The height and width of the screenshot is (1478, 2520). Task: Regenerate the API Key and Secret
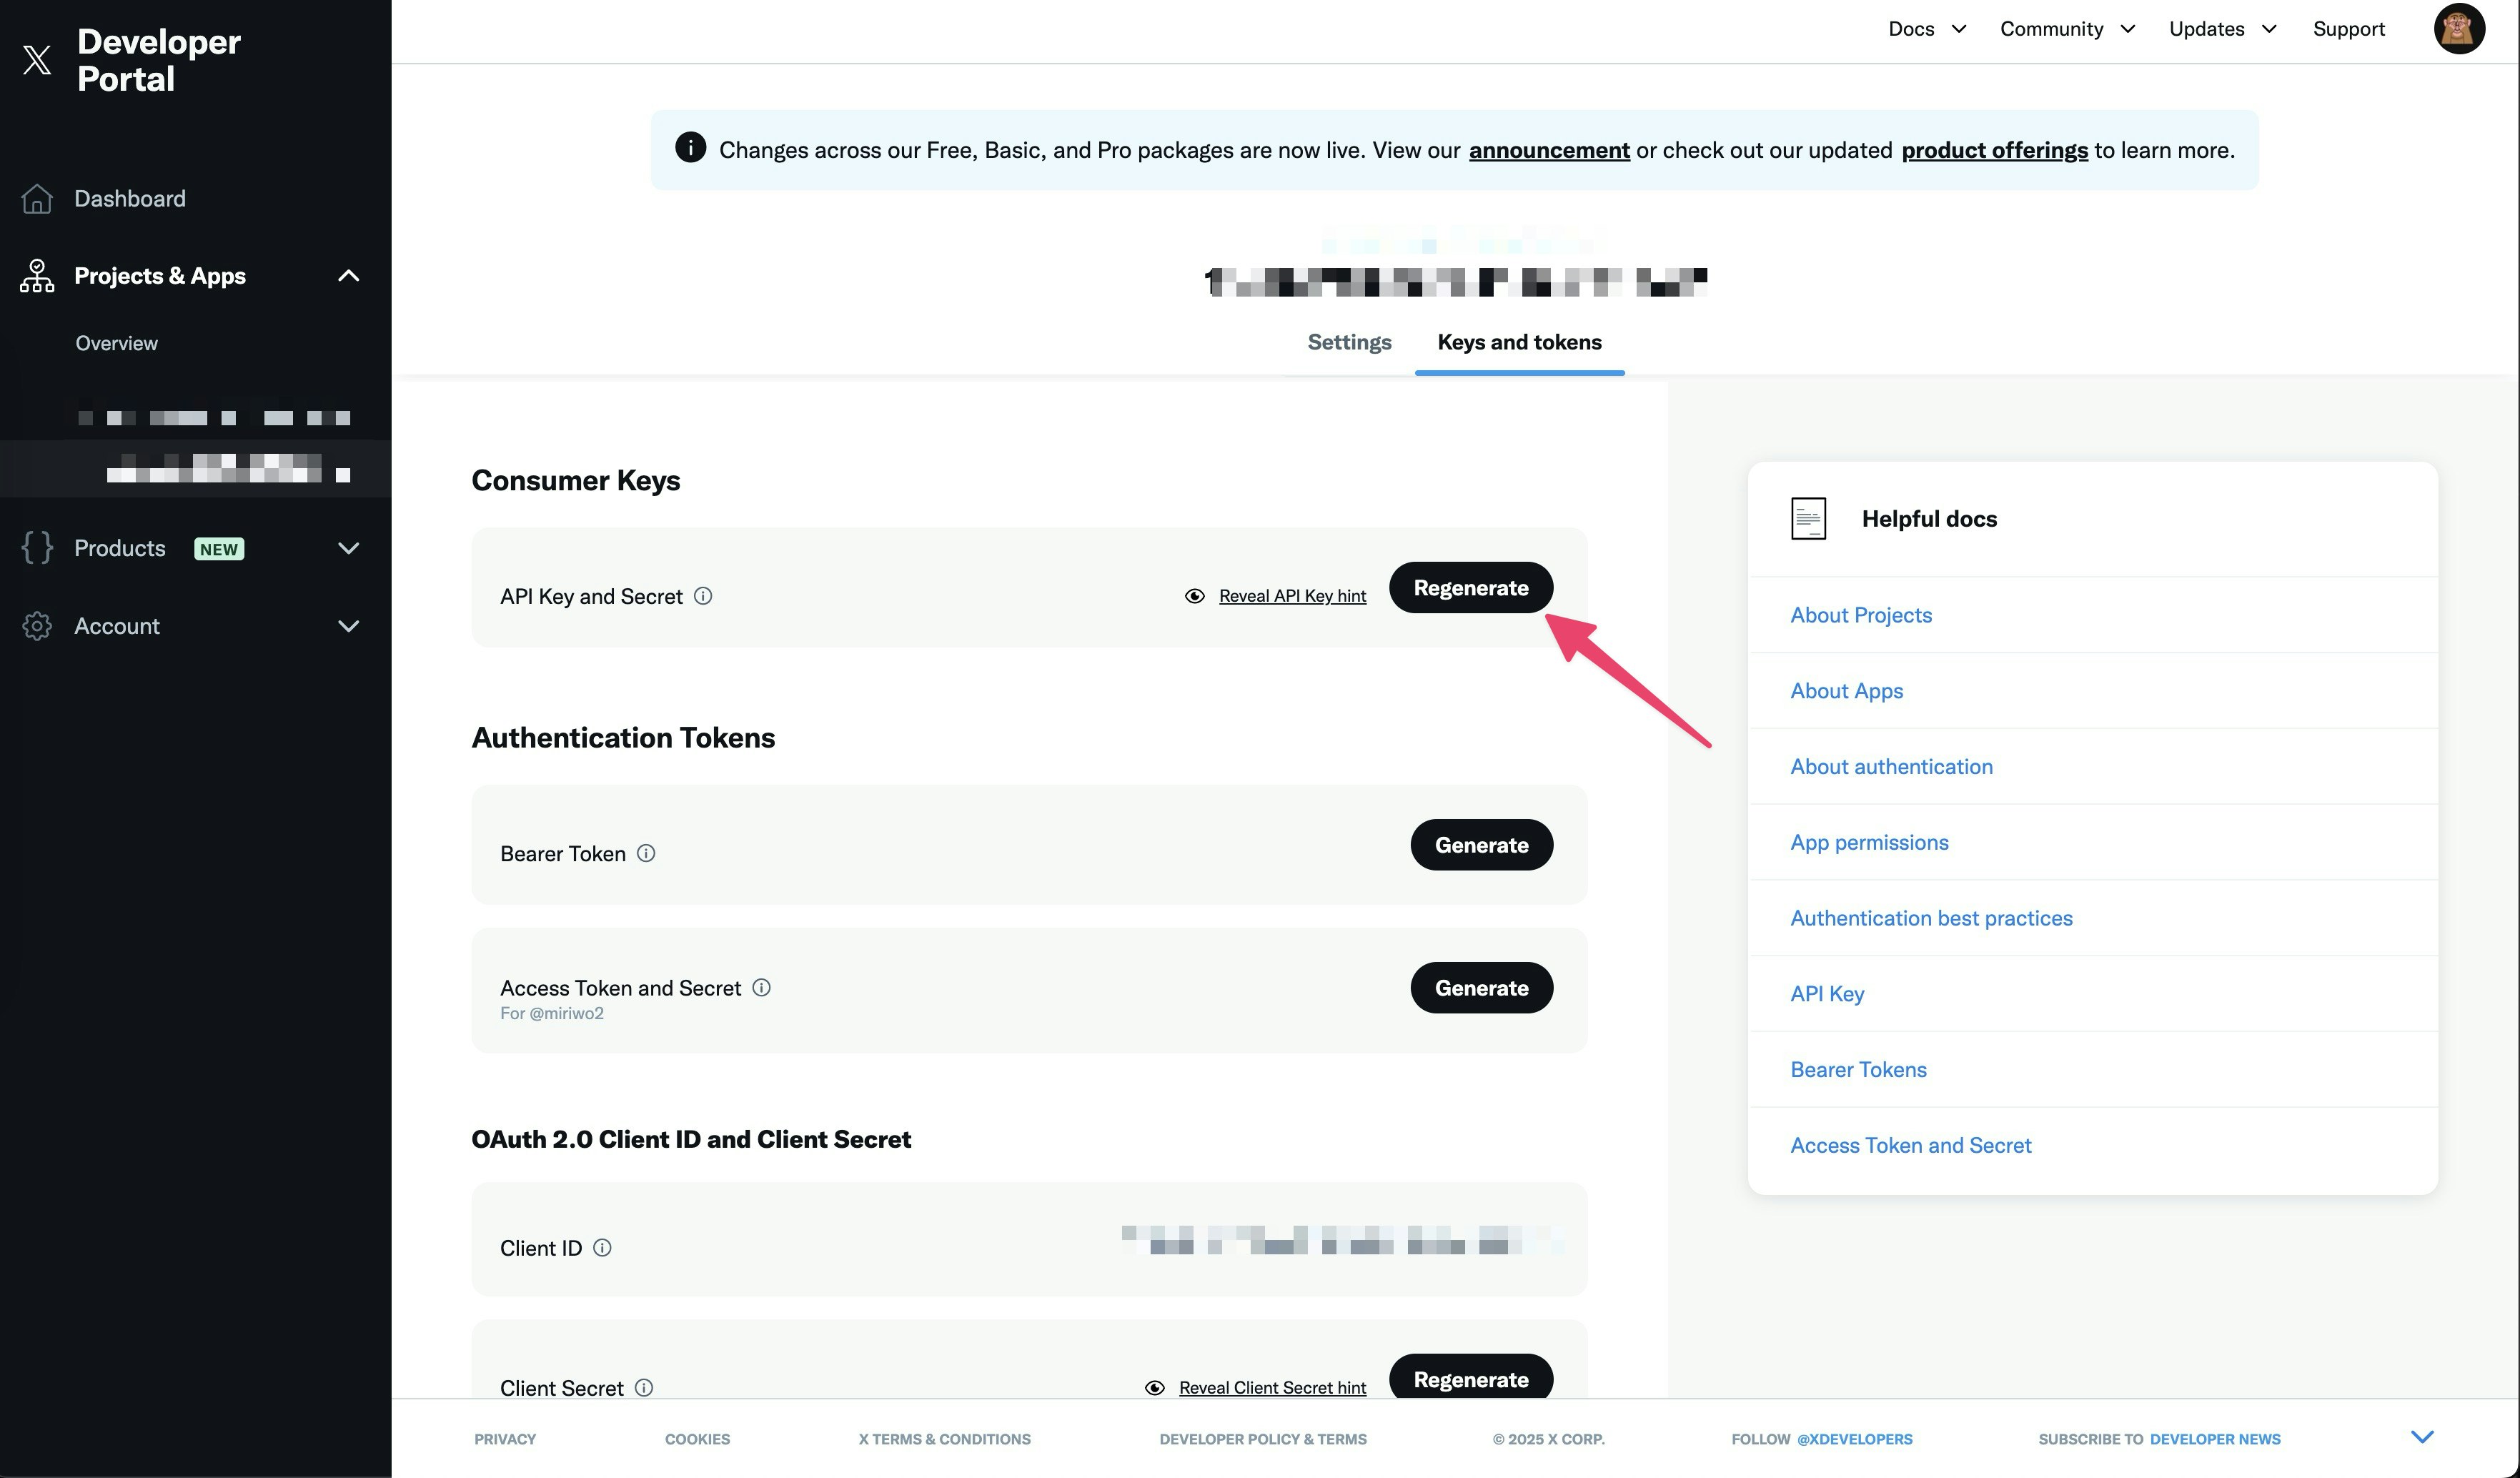tap(1470, 588)
